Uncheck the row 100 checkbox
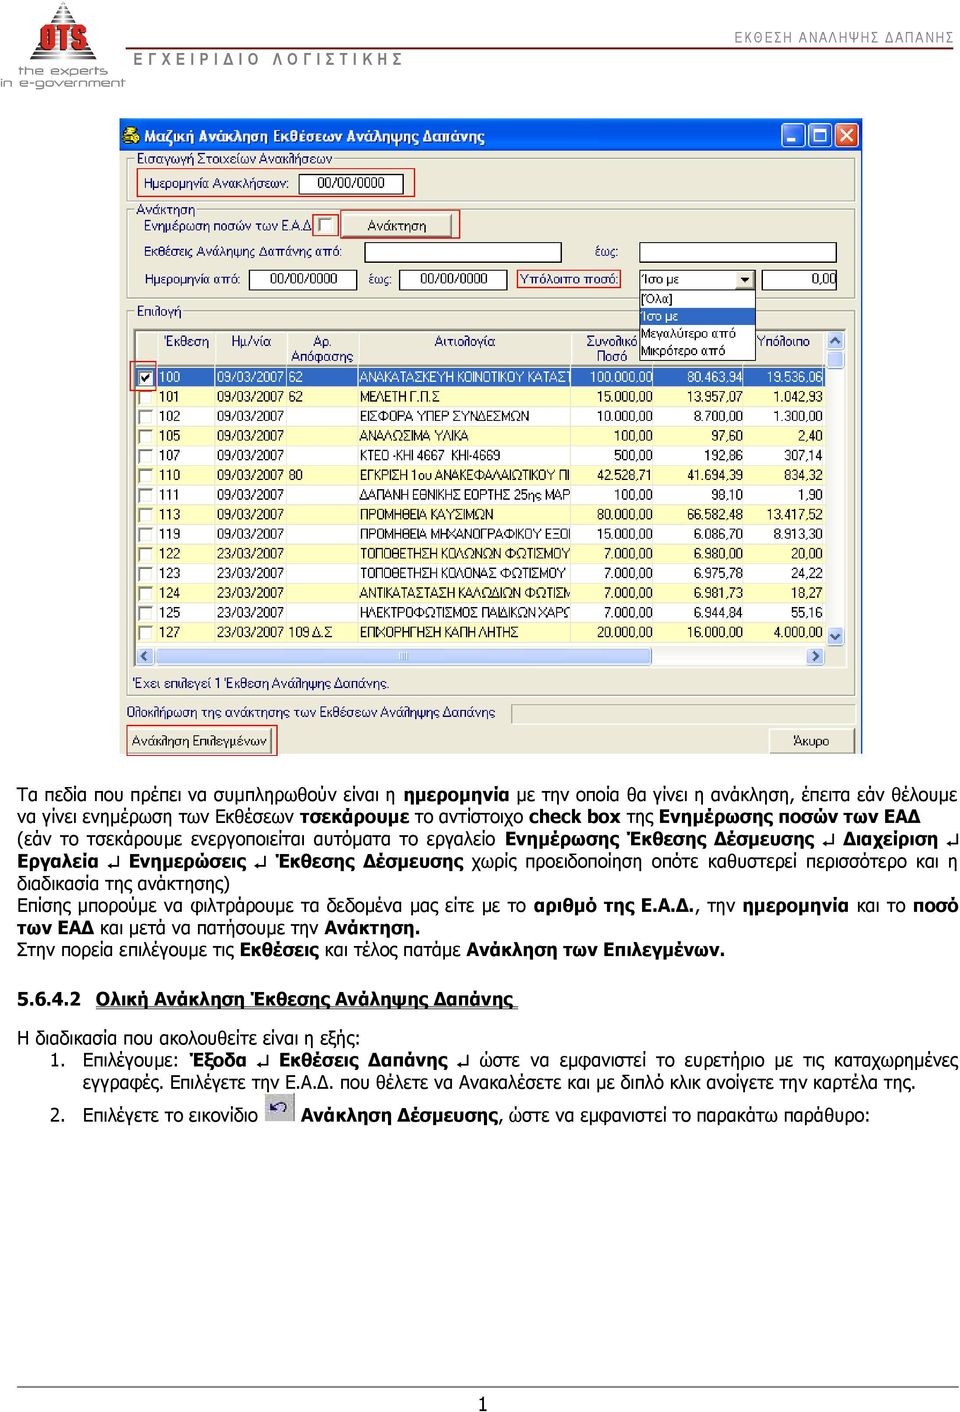Viewport: 960px width, 1412px height. pyautogui.click(x=146, y=377)
